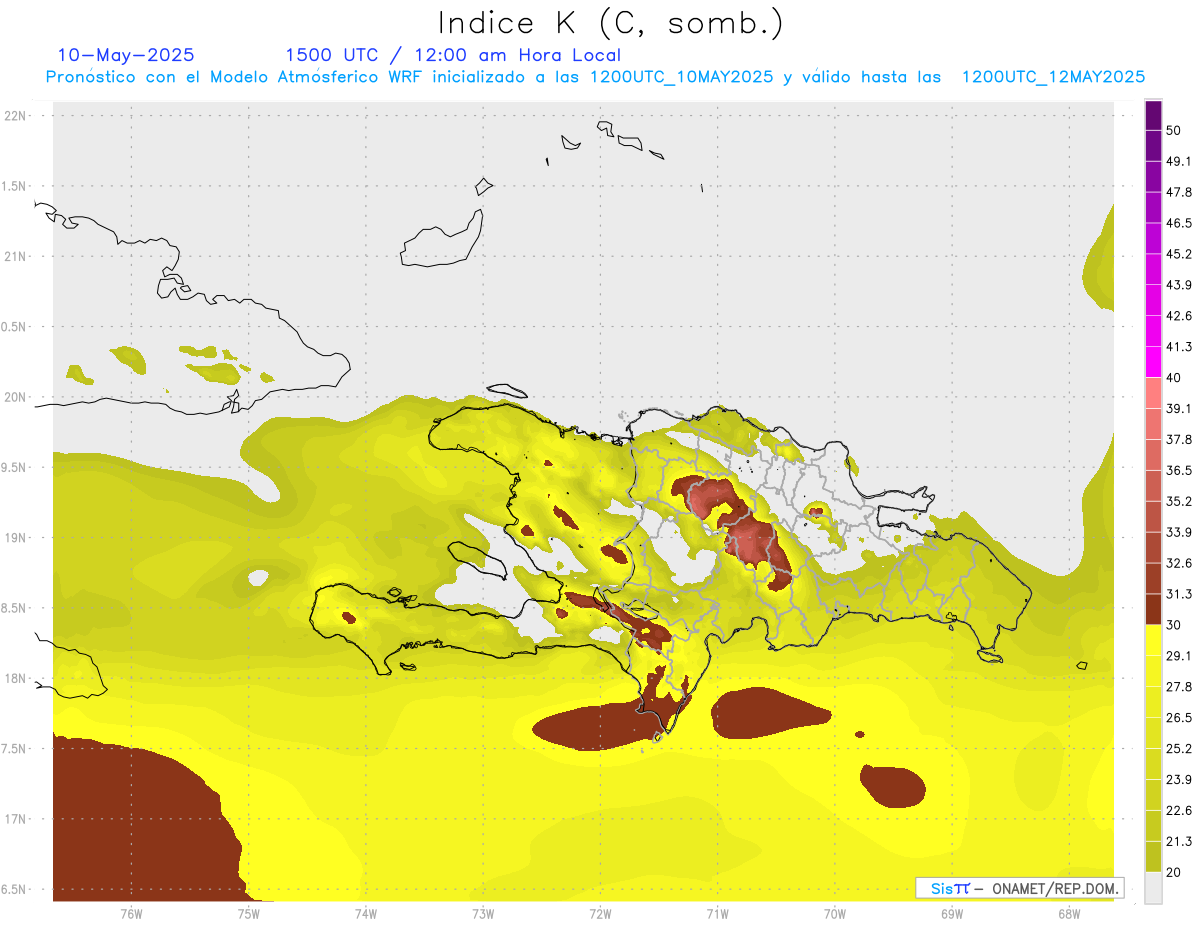
Task: Click the '31.3' colorbar value
Action: point(1179,594)
